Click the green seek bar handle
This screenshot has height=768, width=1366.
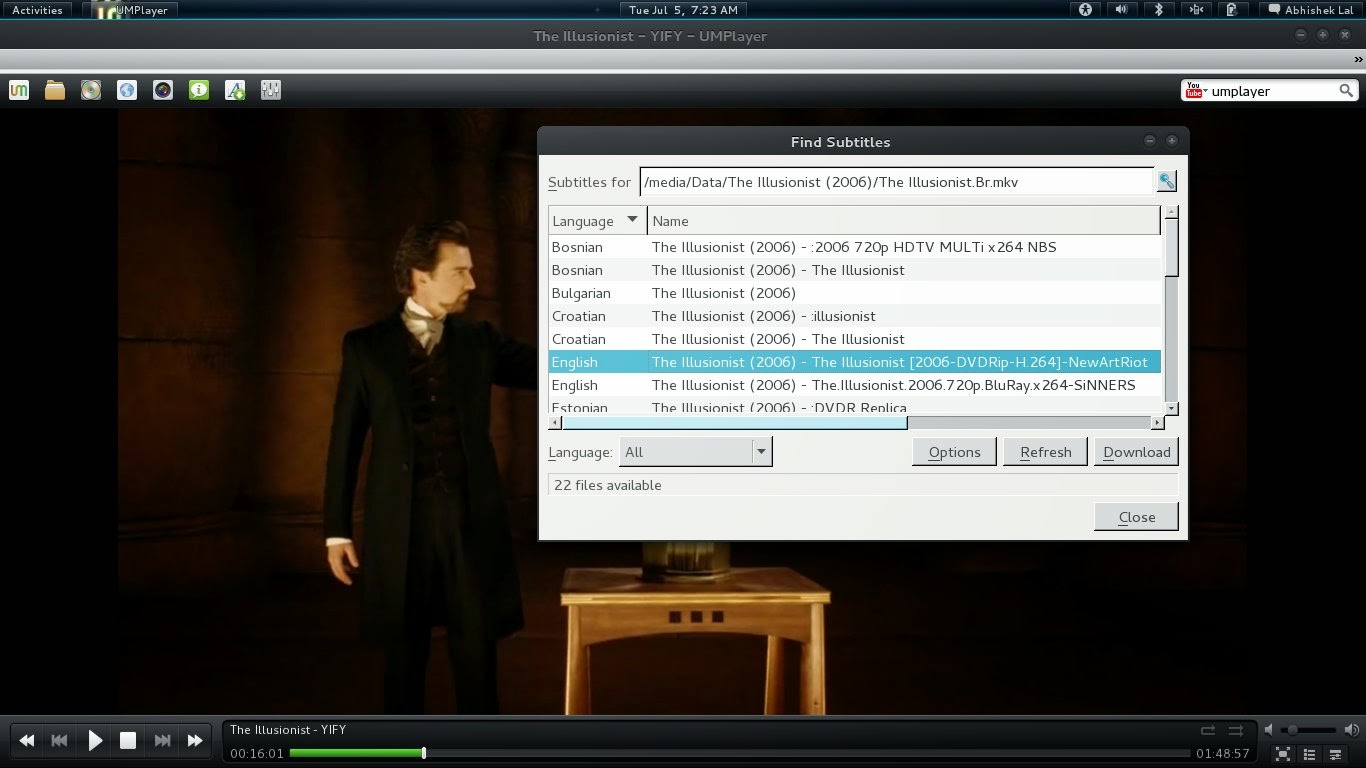pos(424,753)
